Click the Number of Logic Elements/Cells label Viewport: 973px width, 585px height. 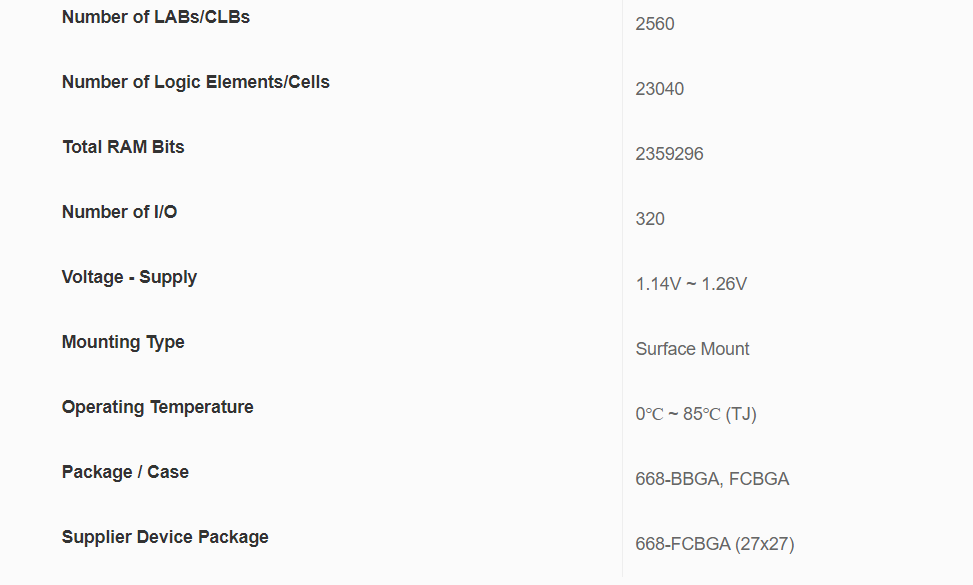195,82
